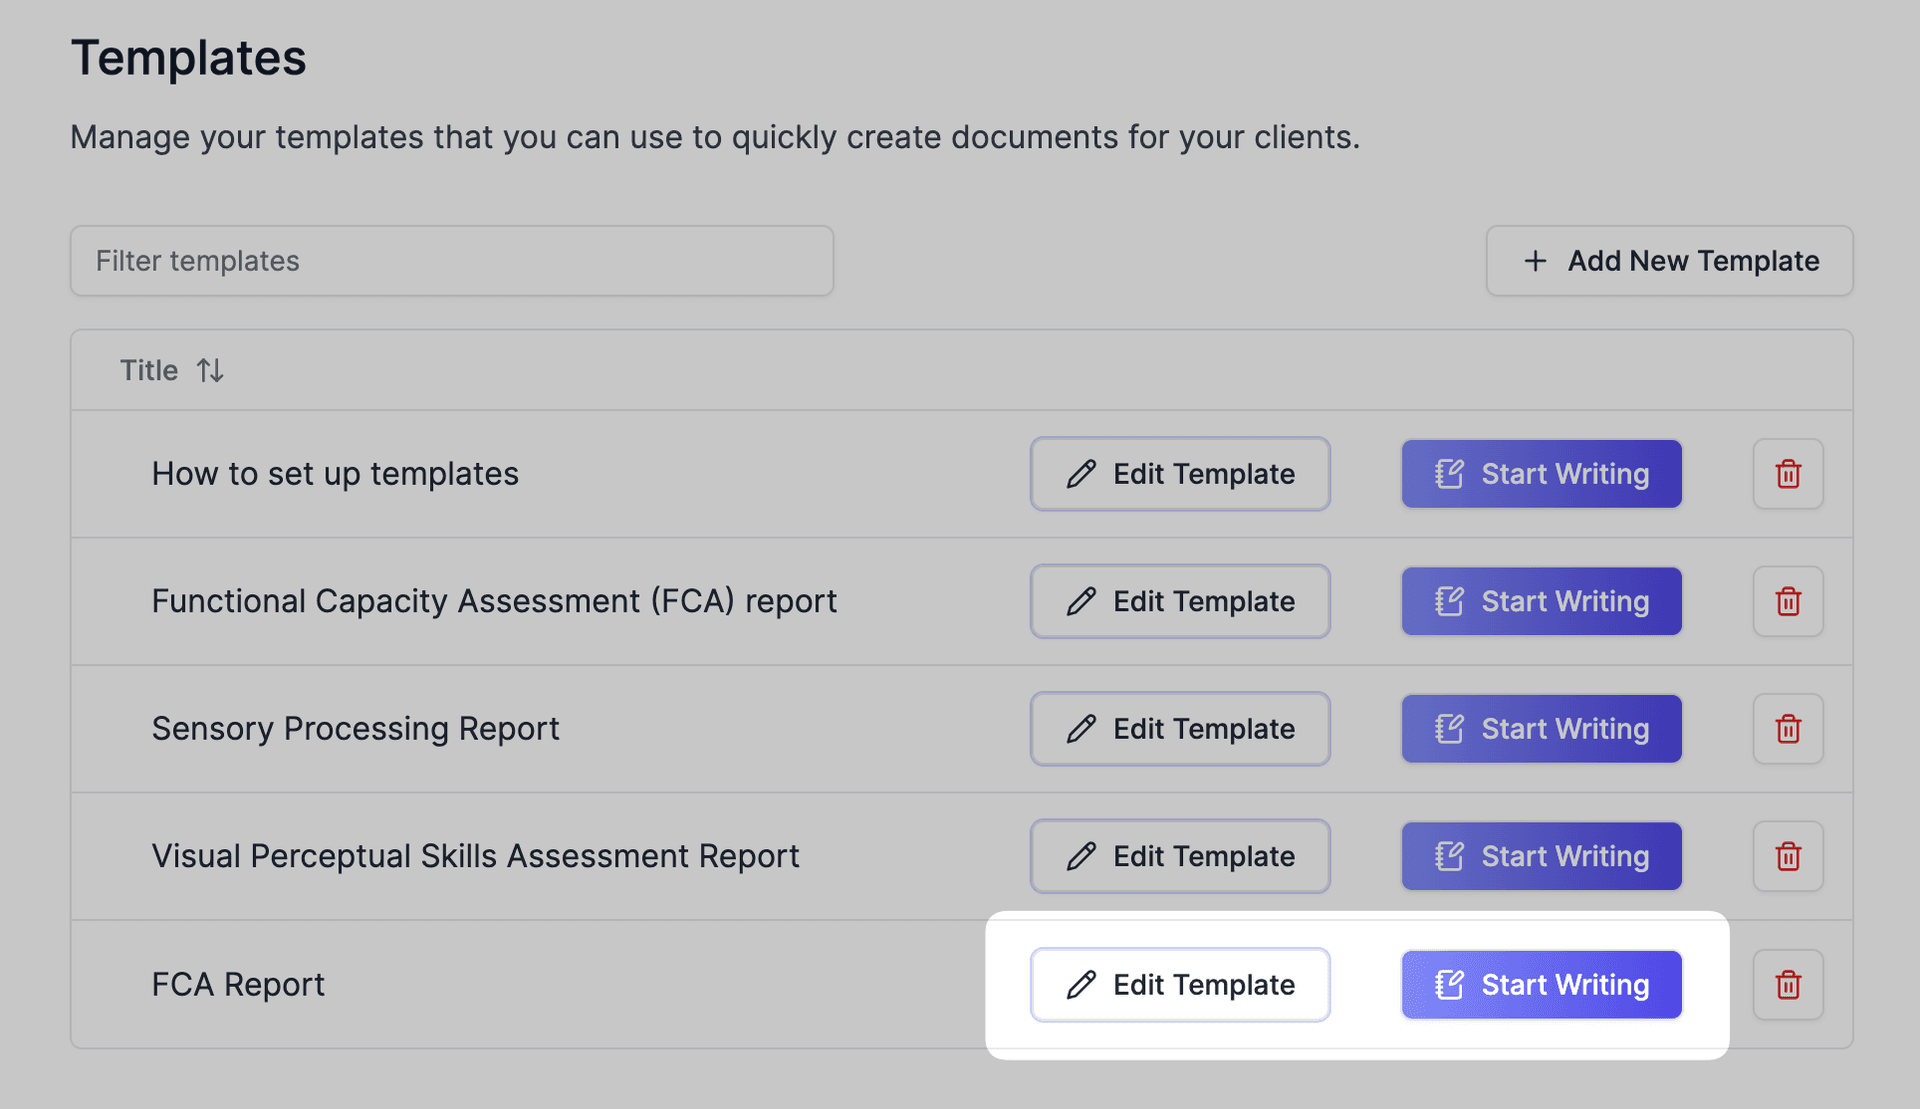The image size is (1920, 1109).
Task: Click pencil icon in the FCA Report row
Action: 1081,985
